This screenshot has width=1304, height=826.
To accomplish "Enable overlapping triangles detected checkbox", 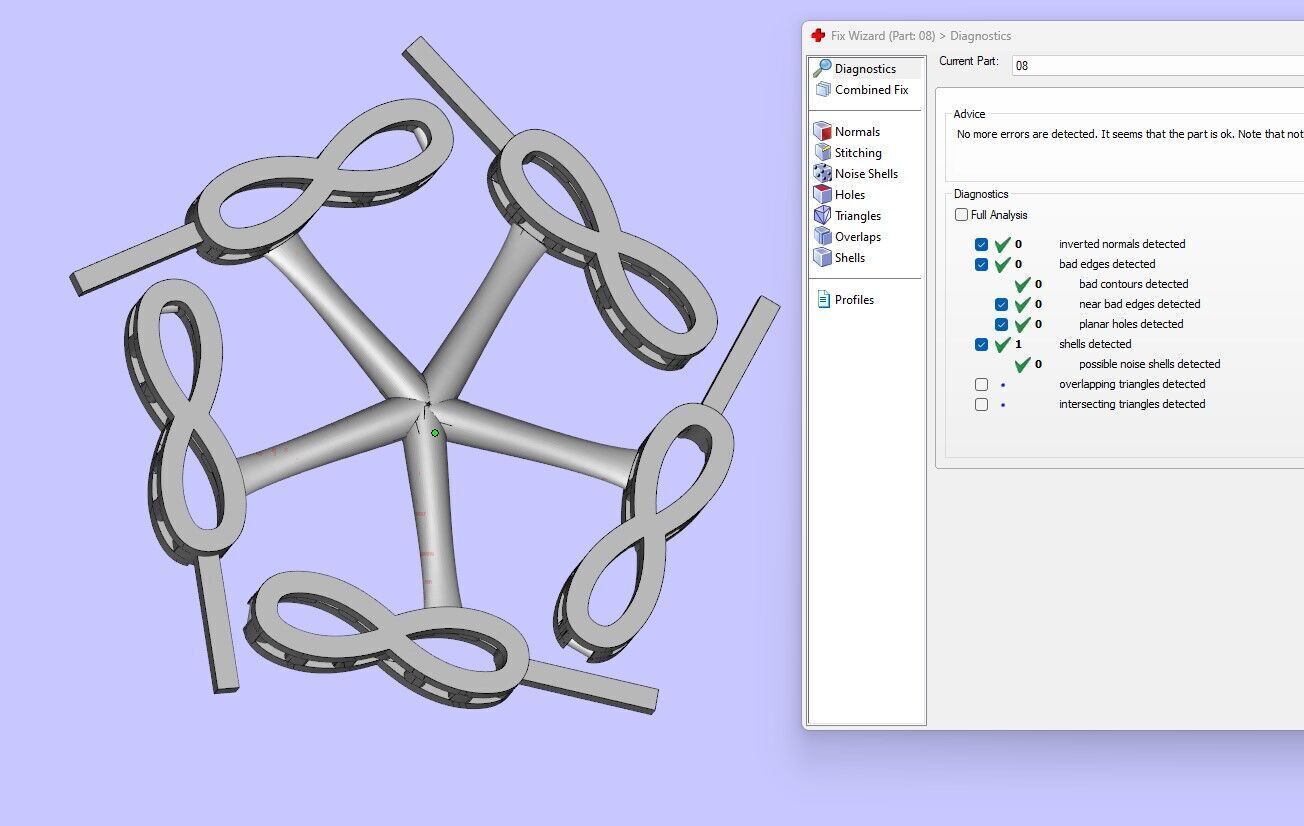I will click(x=981, y=384).
